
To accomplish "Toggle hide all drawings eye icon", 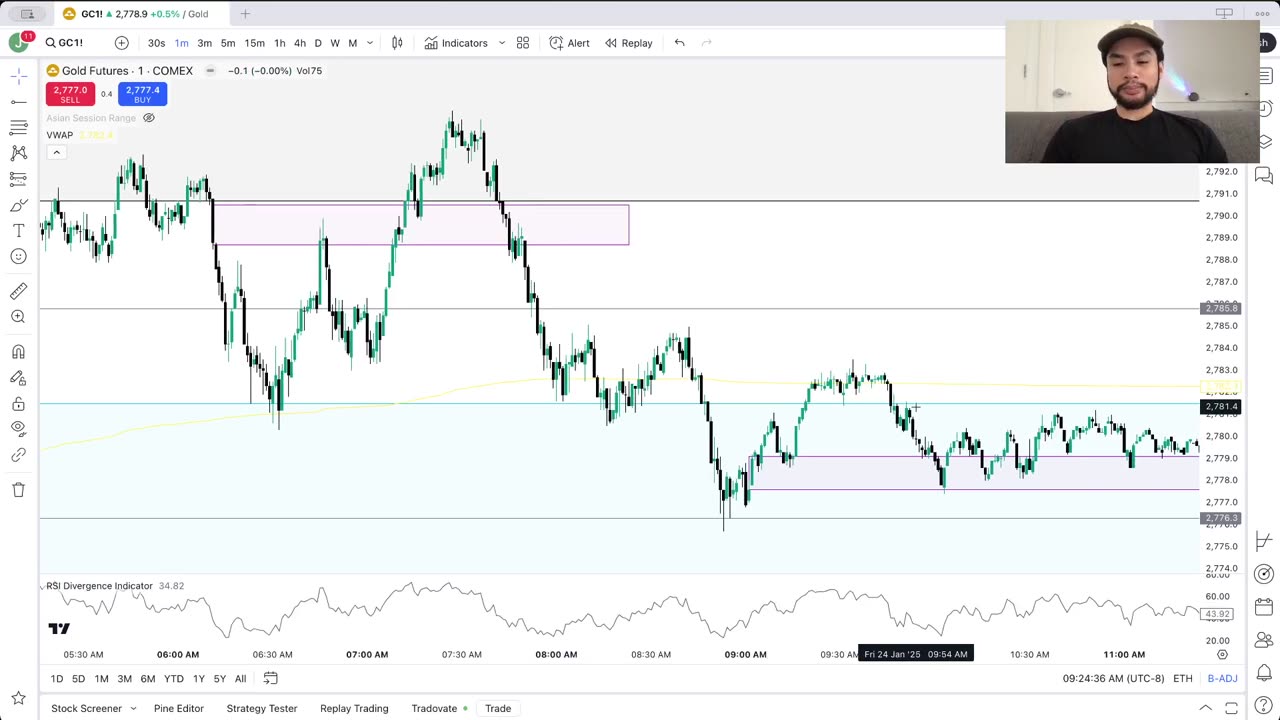I will (x=19, y=429).
